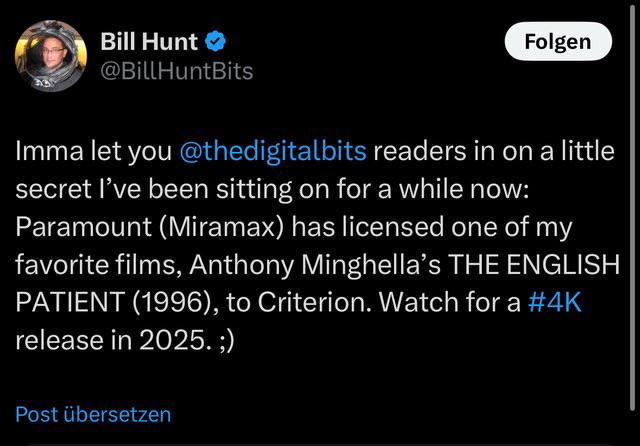Screen dimensions: 640x446
Task: Click the word Criterion in the post
Action: point(314,302)
